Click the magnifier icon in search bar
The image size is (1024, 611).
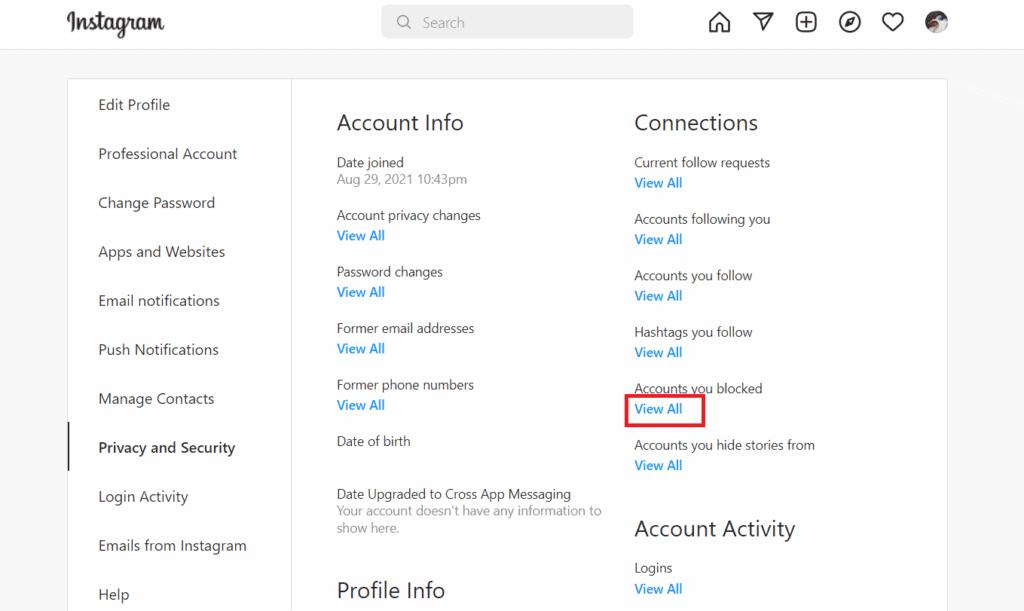pyautogui.click(x=404, y=22)
